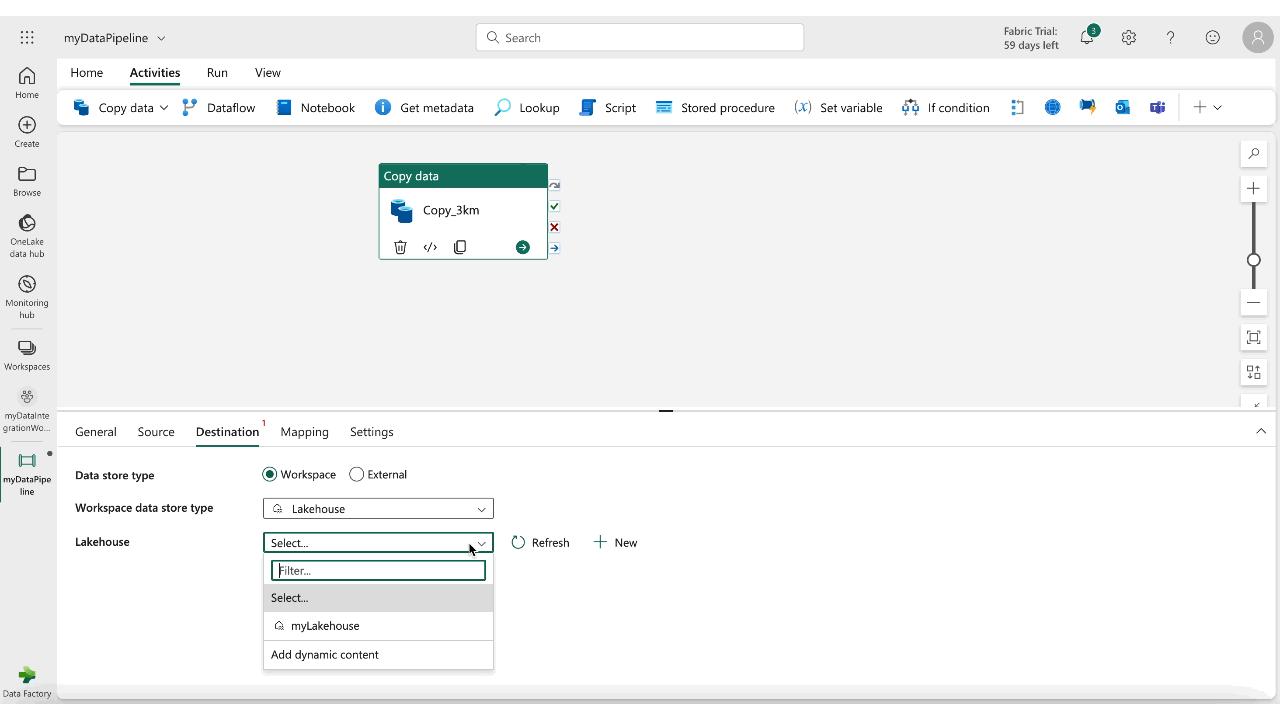Add a Web activity (globe icon)
The image size is (1280, 720).
click(1052, 107)
